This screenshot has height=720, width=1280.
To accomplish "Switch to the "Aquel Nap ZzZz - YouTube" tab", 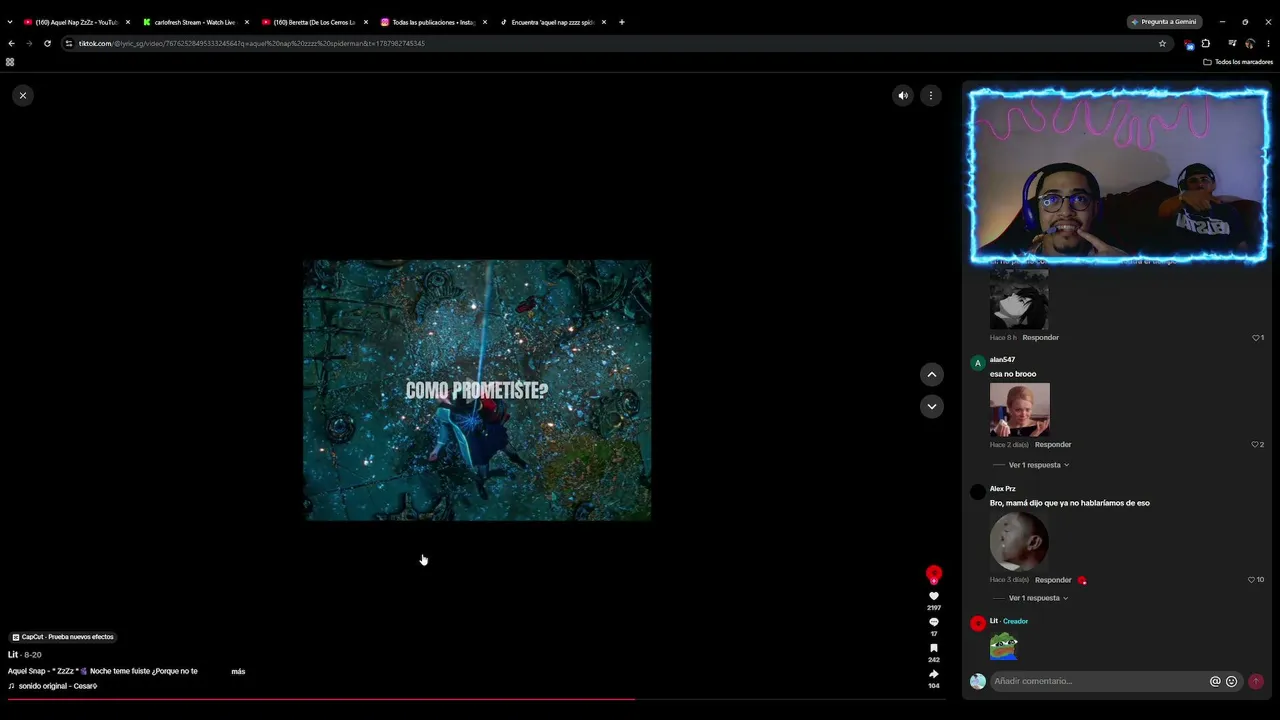I will coord(77,22).
